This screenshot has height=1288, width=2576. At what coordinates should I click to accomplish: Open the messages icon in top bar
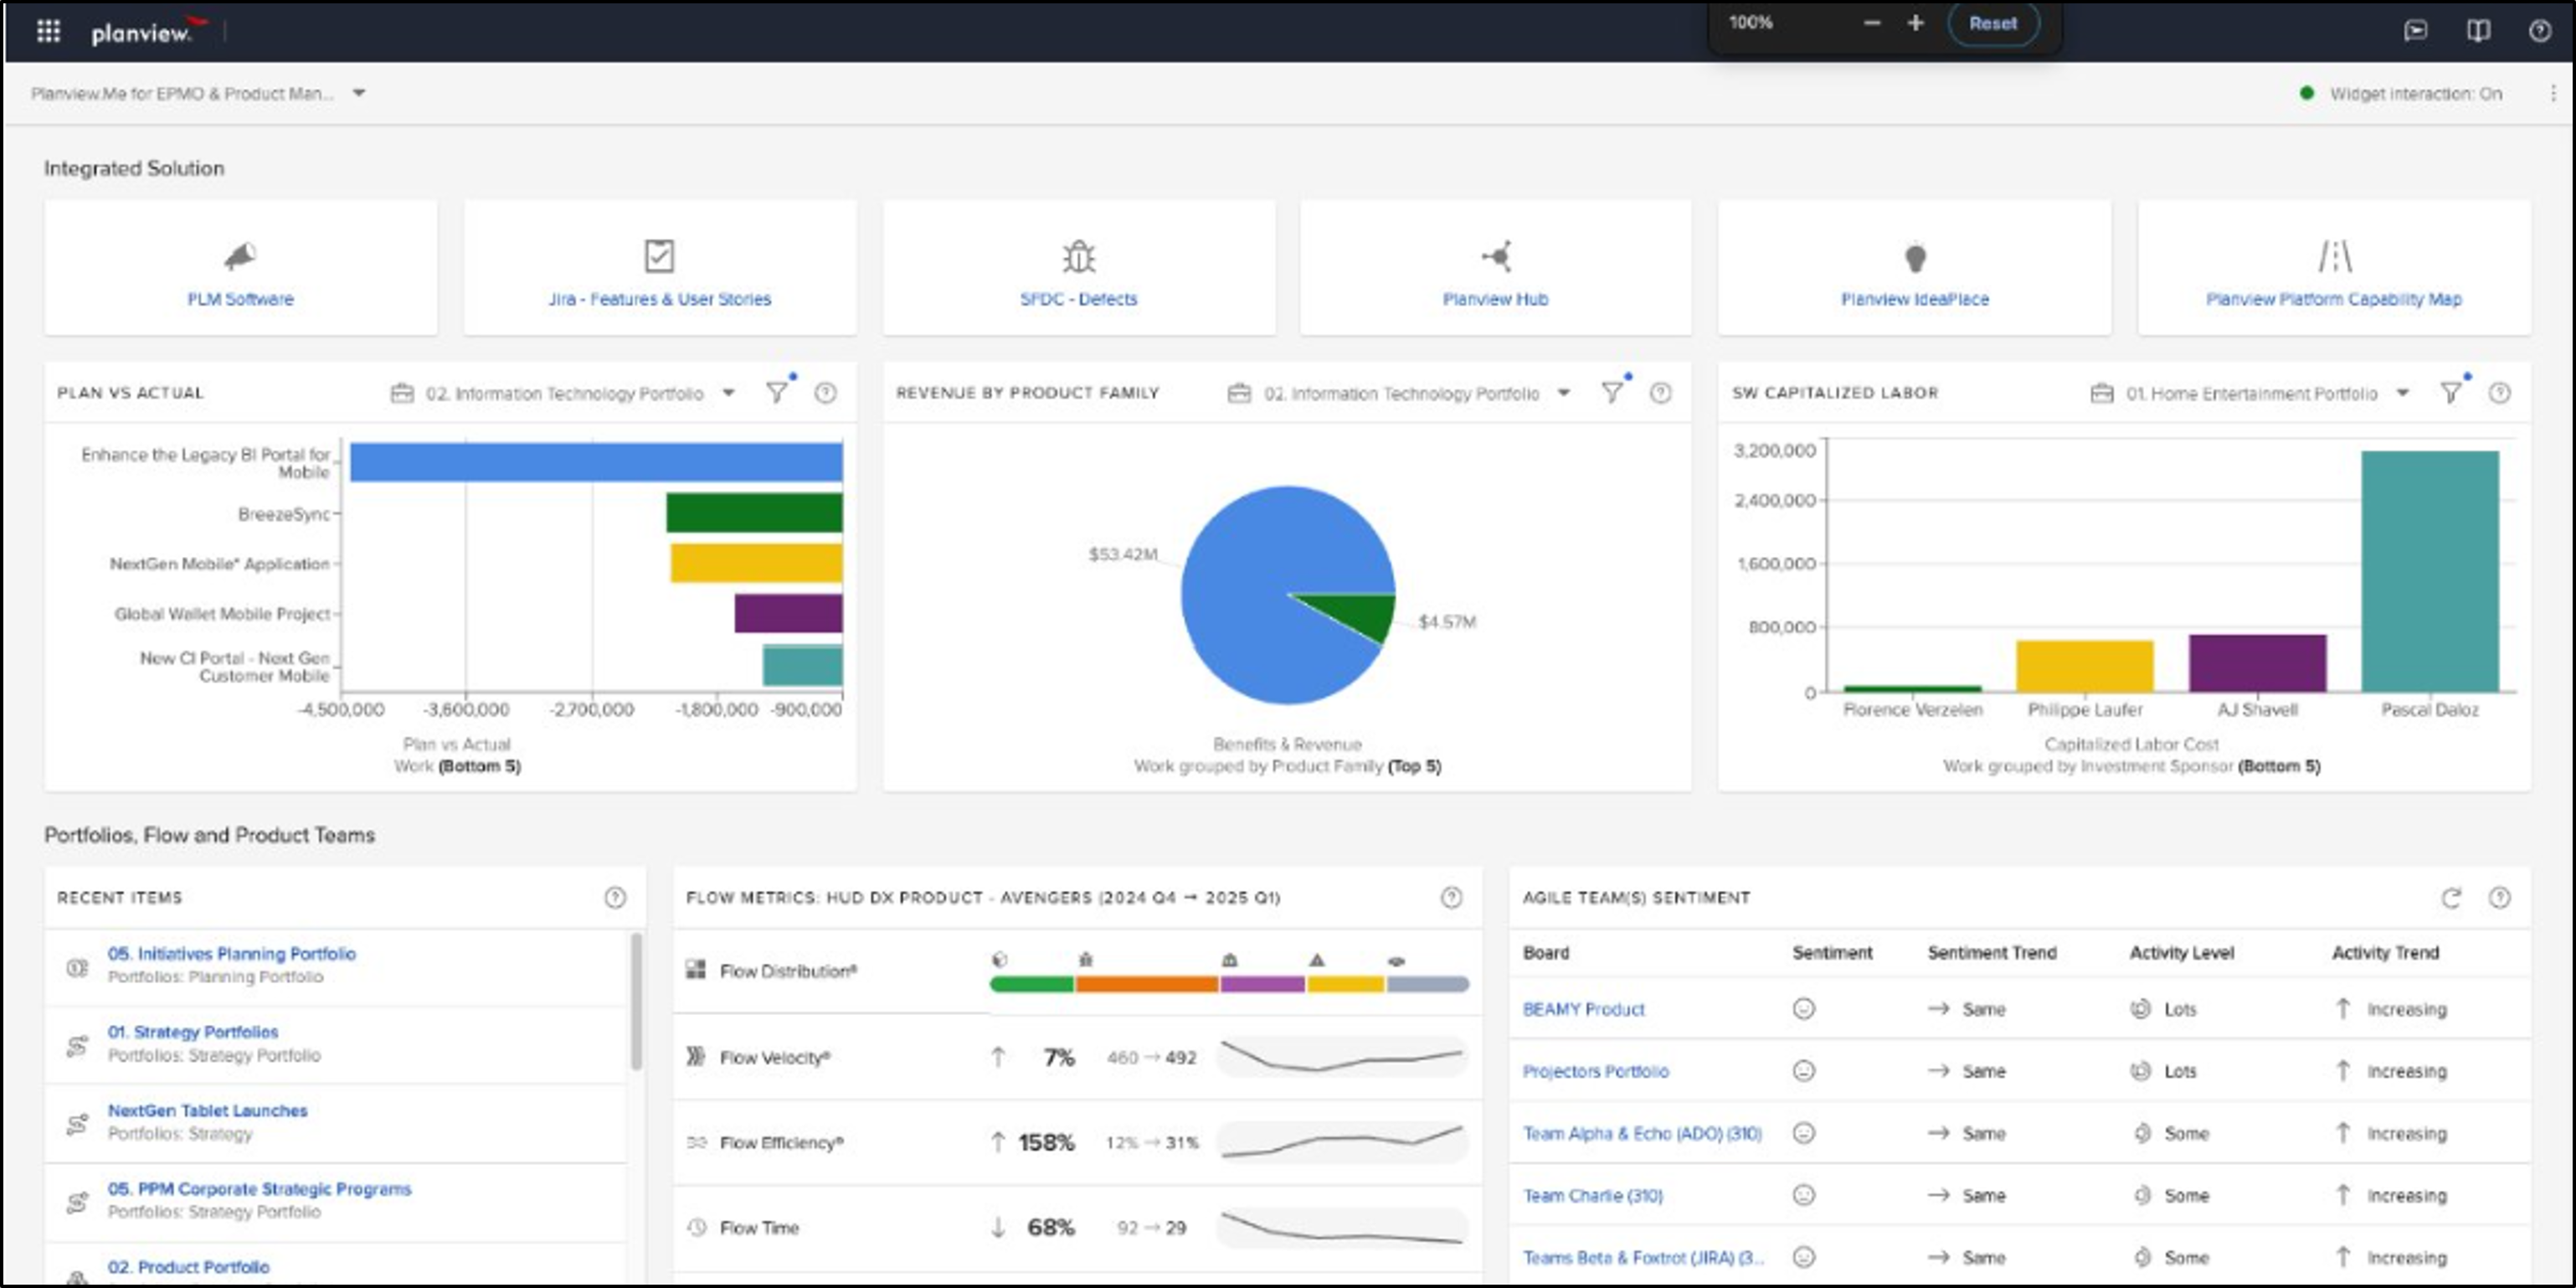(2415, 31)
